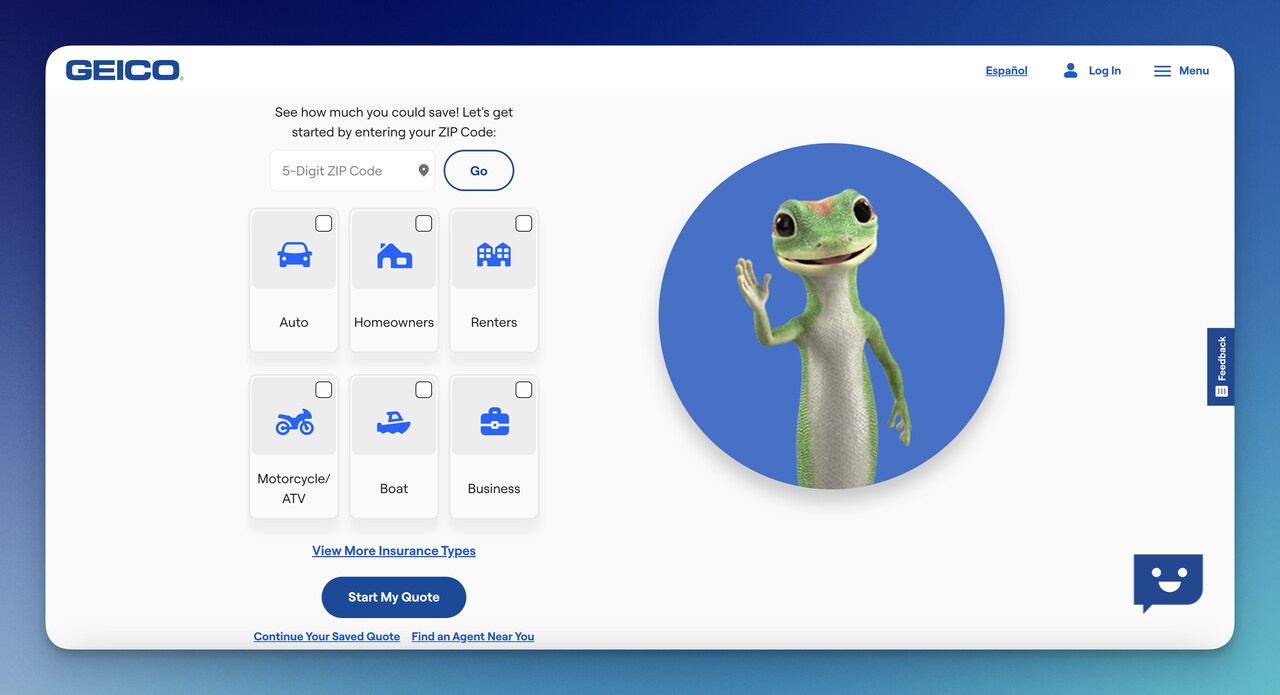Click the briefcase icon for Business
The image size is (1280, 695).
point(494,422)
